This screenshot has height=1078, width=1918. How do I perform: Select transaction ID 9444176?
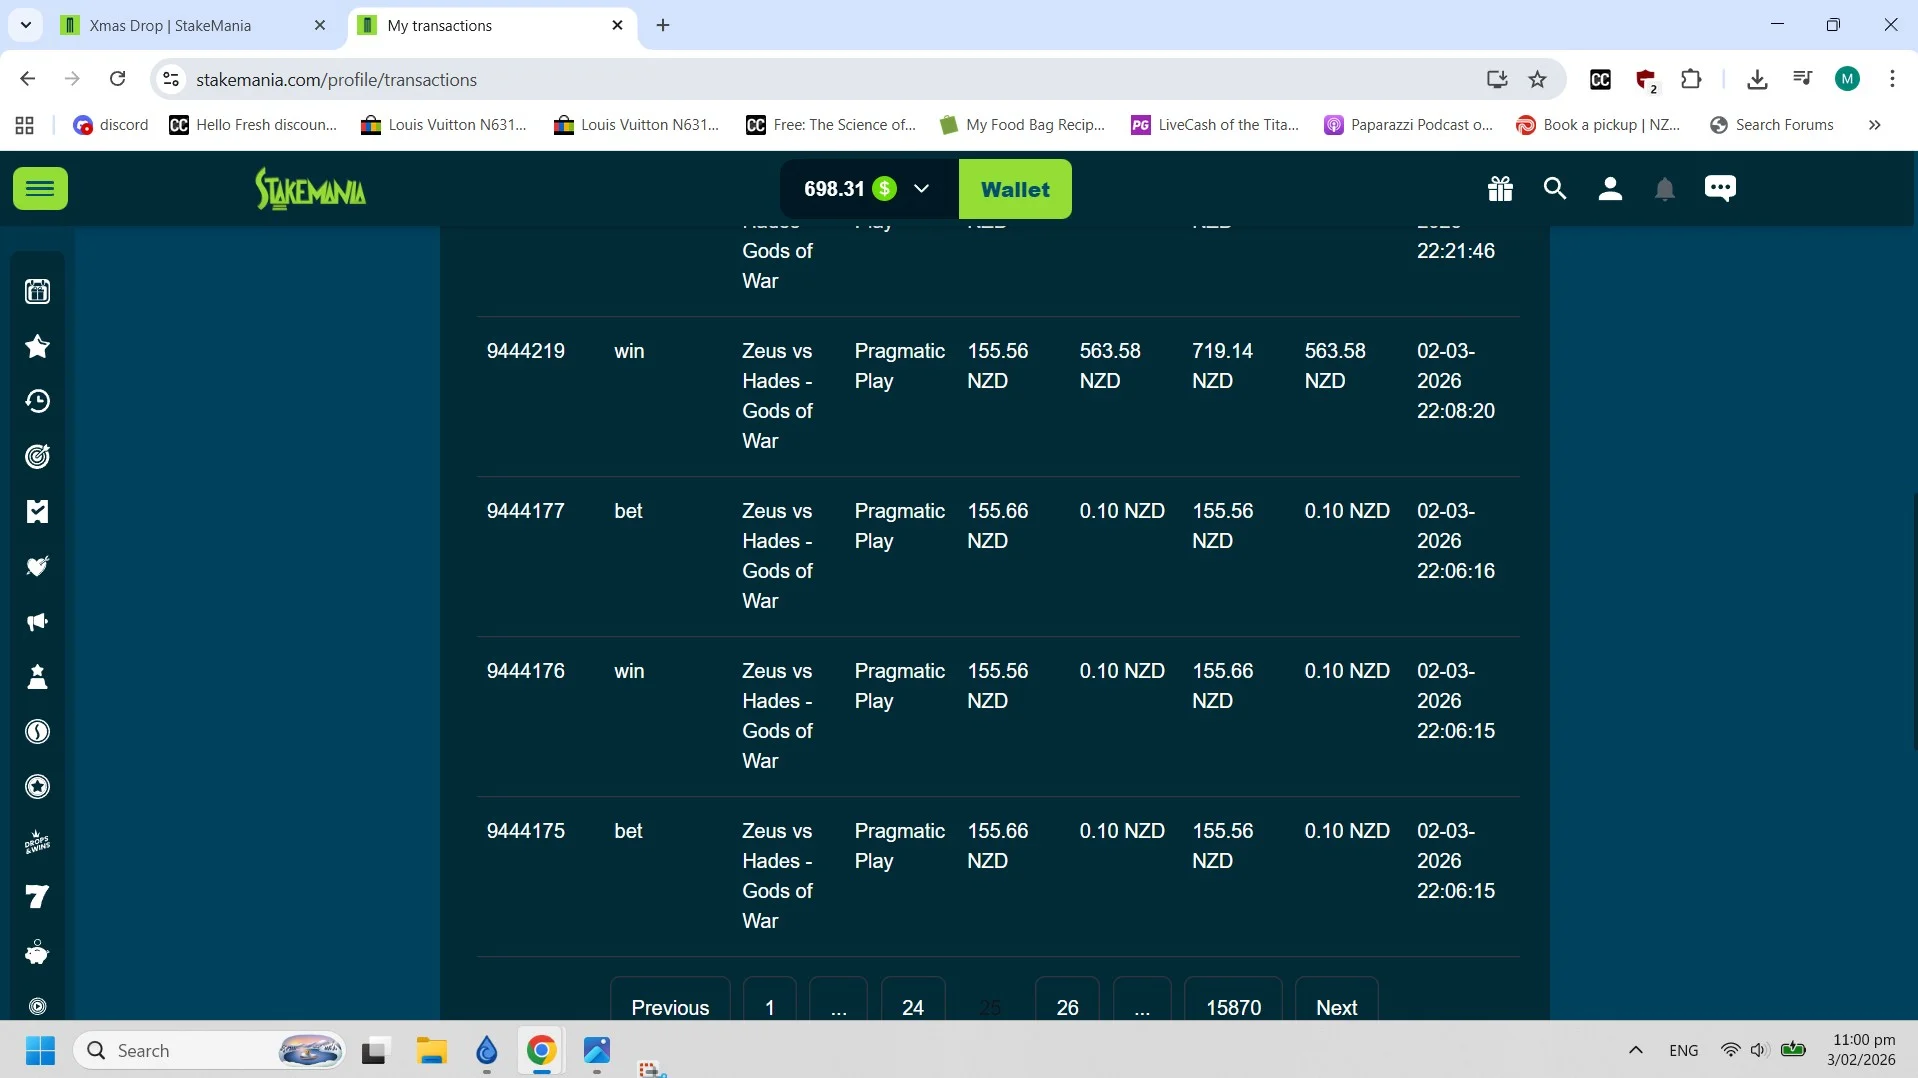coord(526,671)
